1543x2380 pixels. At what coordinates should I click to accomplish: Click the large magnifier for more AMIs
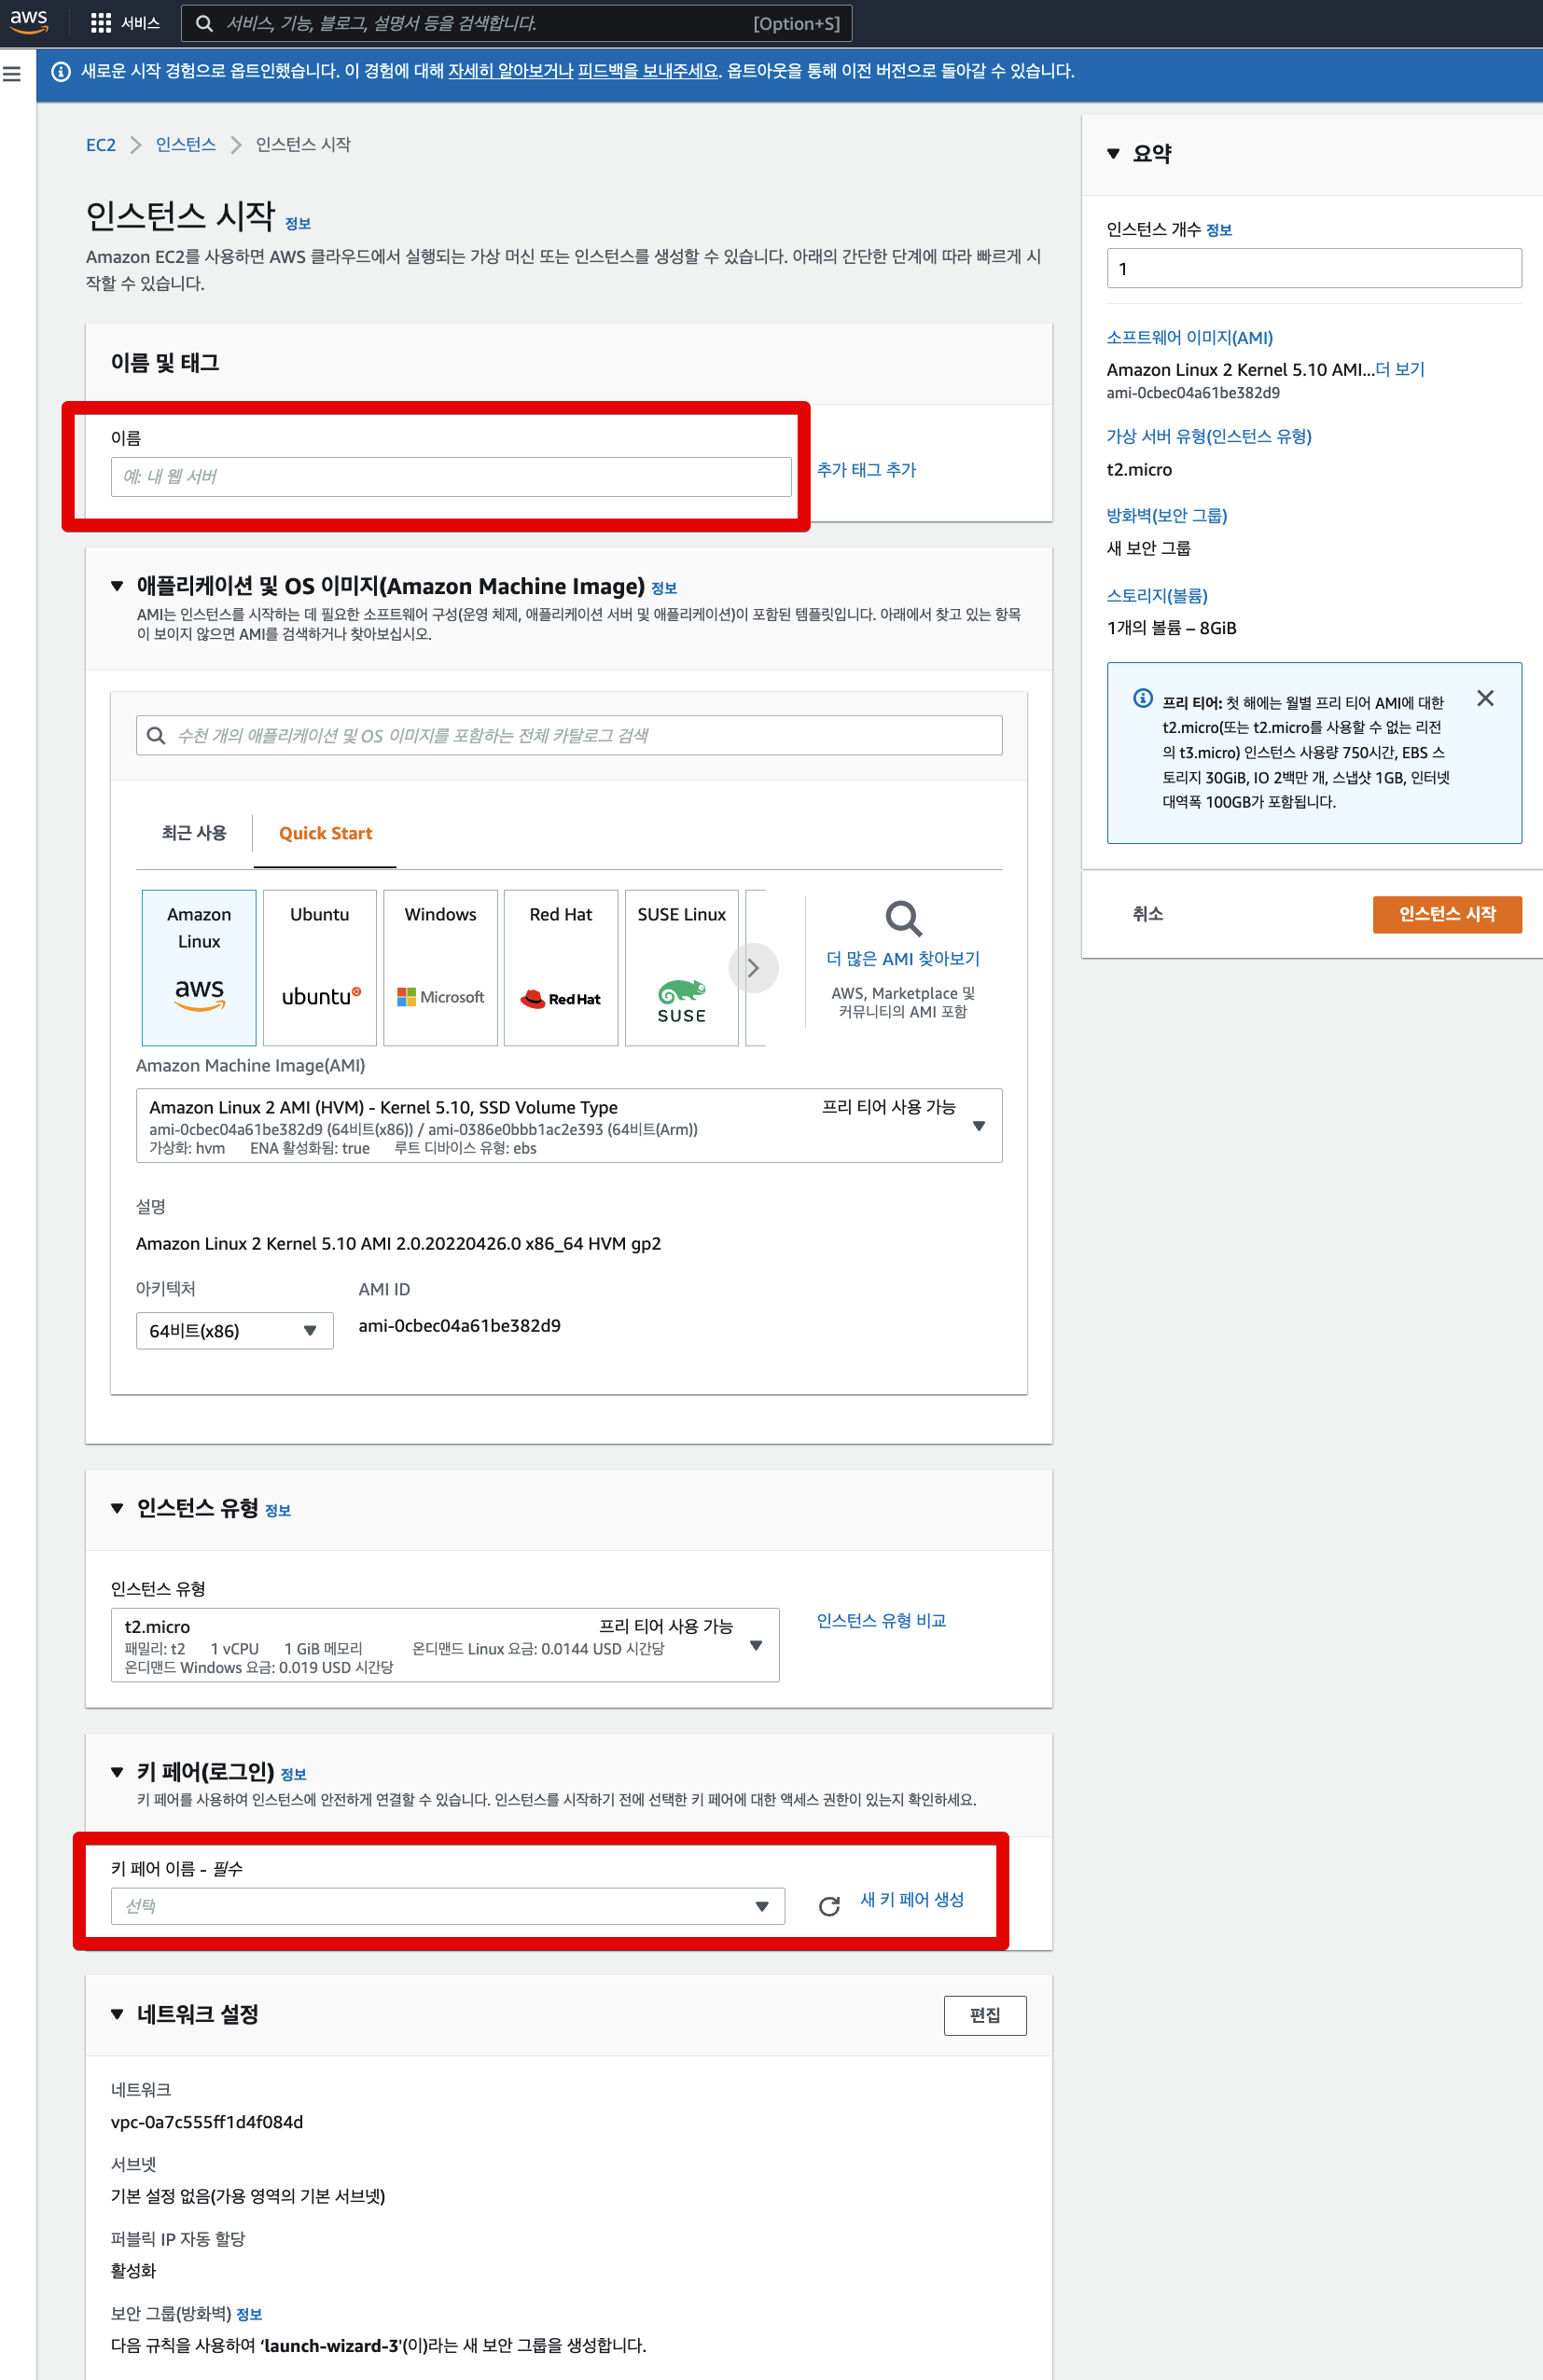(x=903, y=918)
